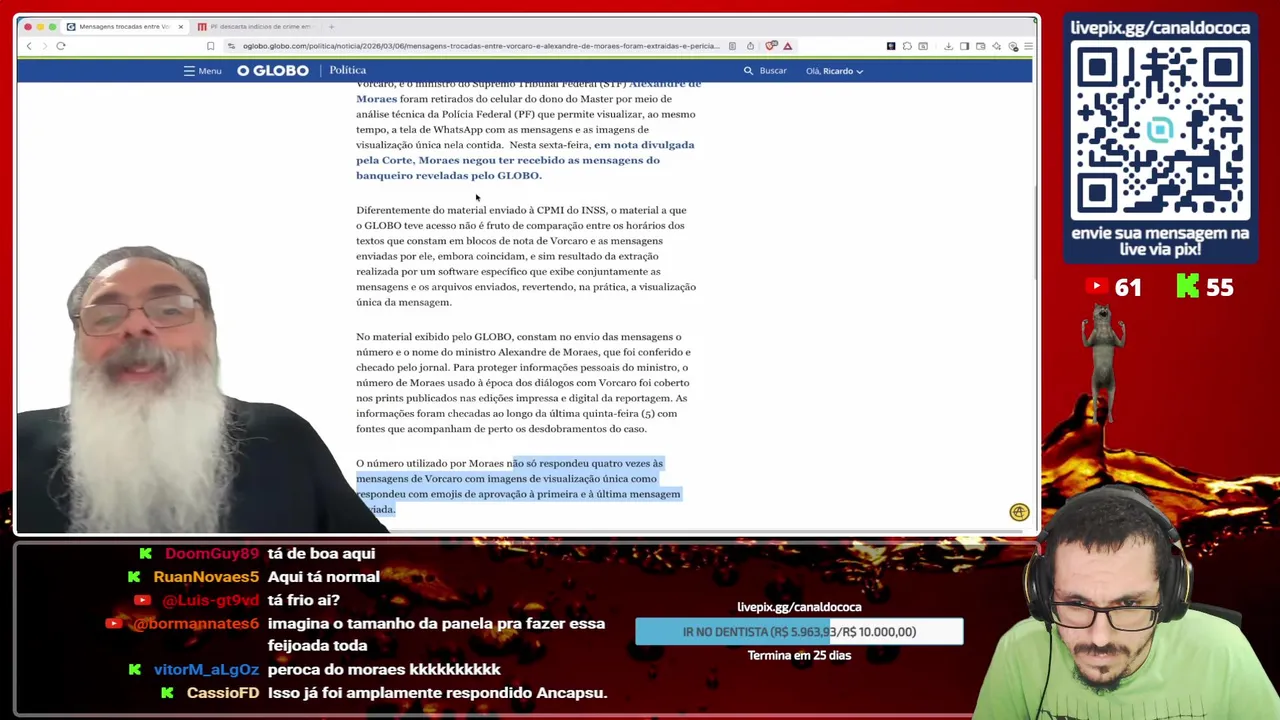Toggle reader mode icon in address bar
The height and width of the screenshot is (720, 1280).
732,46
